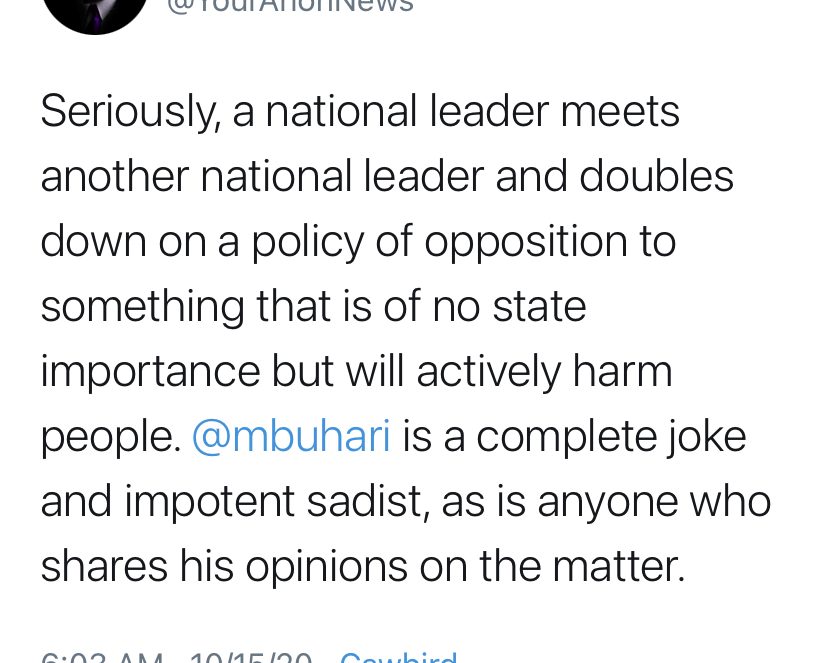Click the word 'meets' in first line

(620, 111)
